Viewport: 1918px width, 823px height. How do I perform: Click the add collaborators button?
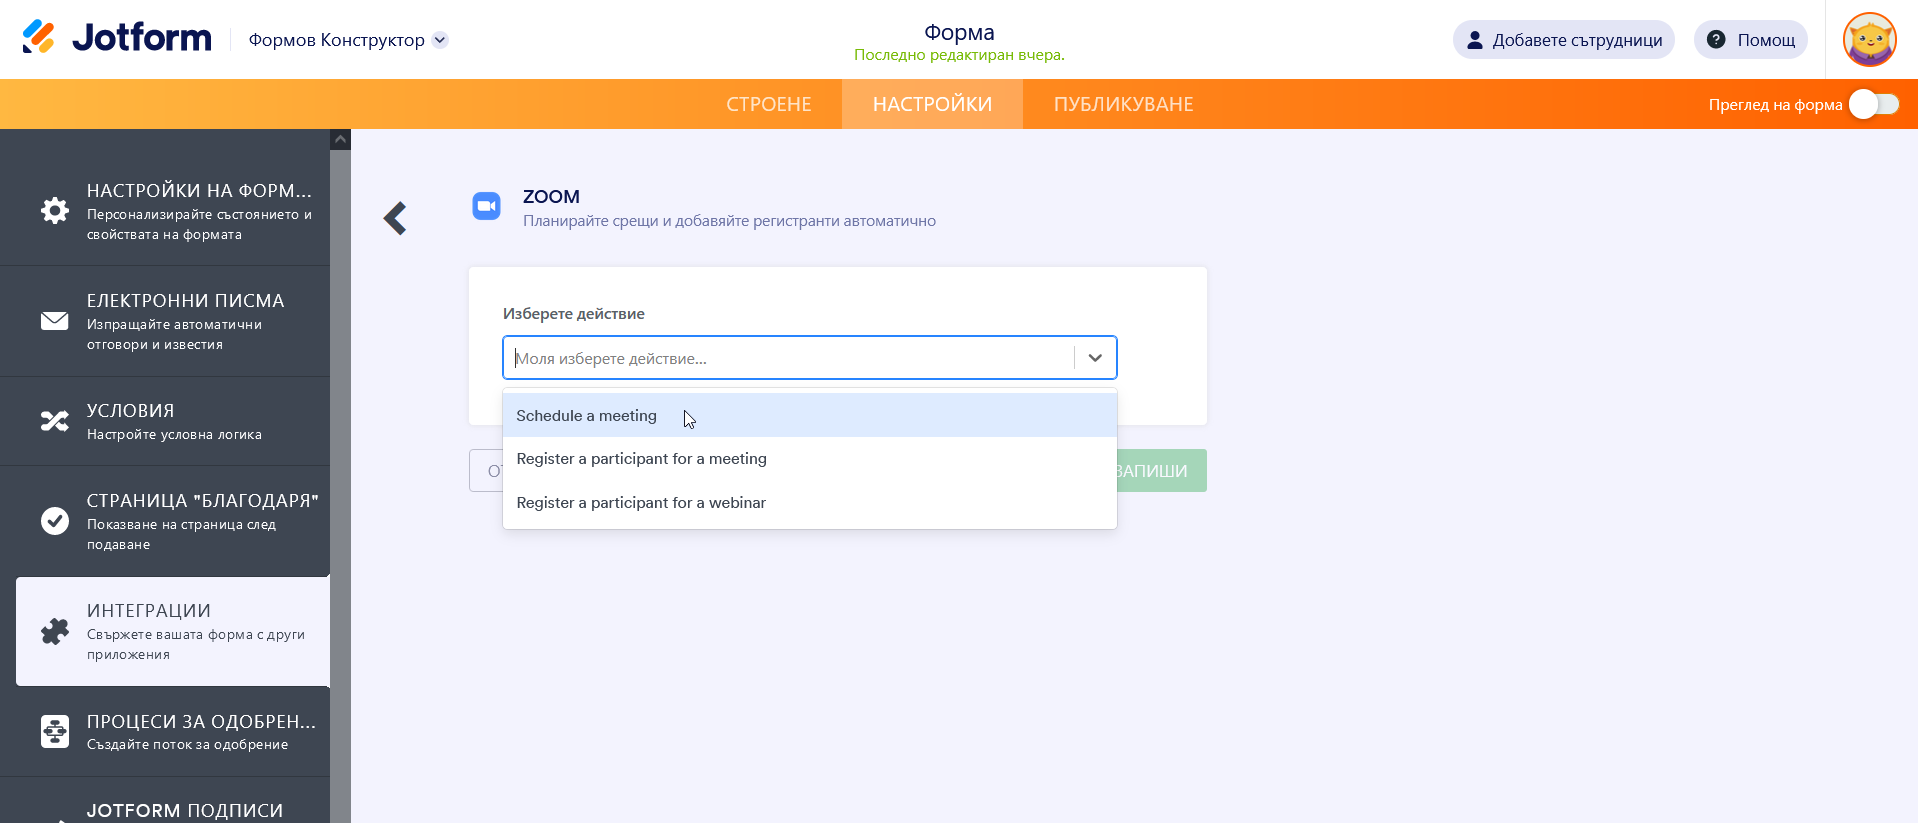click(1563, 40)
